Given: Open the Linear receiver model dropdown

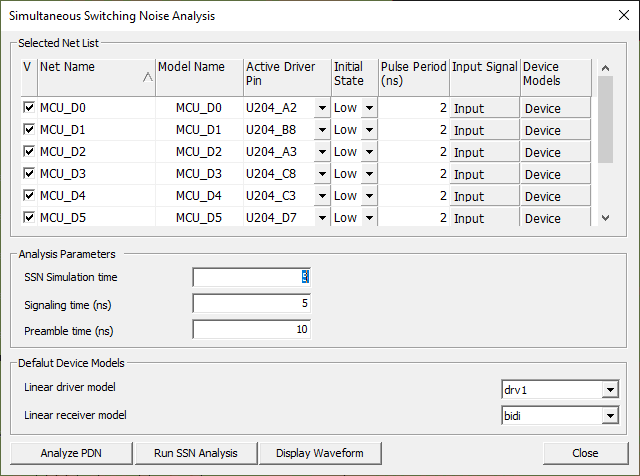Looking at the screenshot, I should (x=610, y=415).
